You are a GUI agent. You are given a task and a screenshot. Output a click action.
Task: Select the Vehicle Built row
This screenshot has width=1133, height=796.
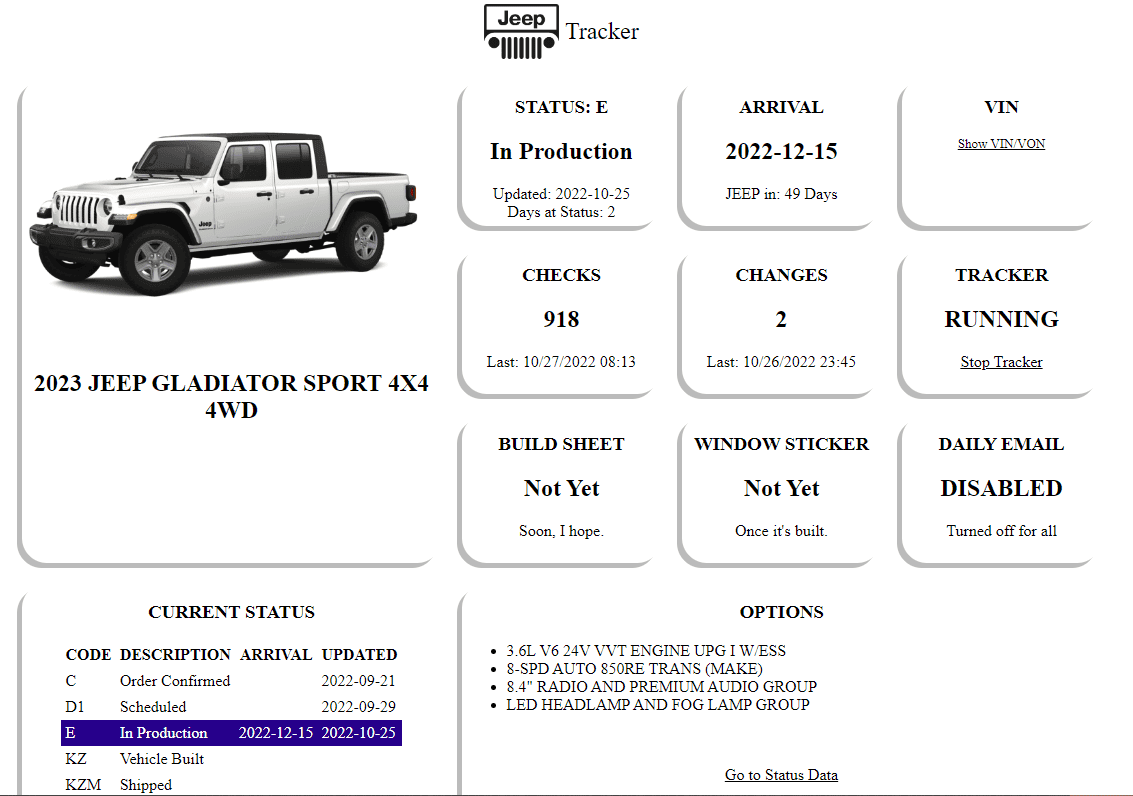[x=231, y=758]
